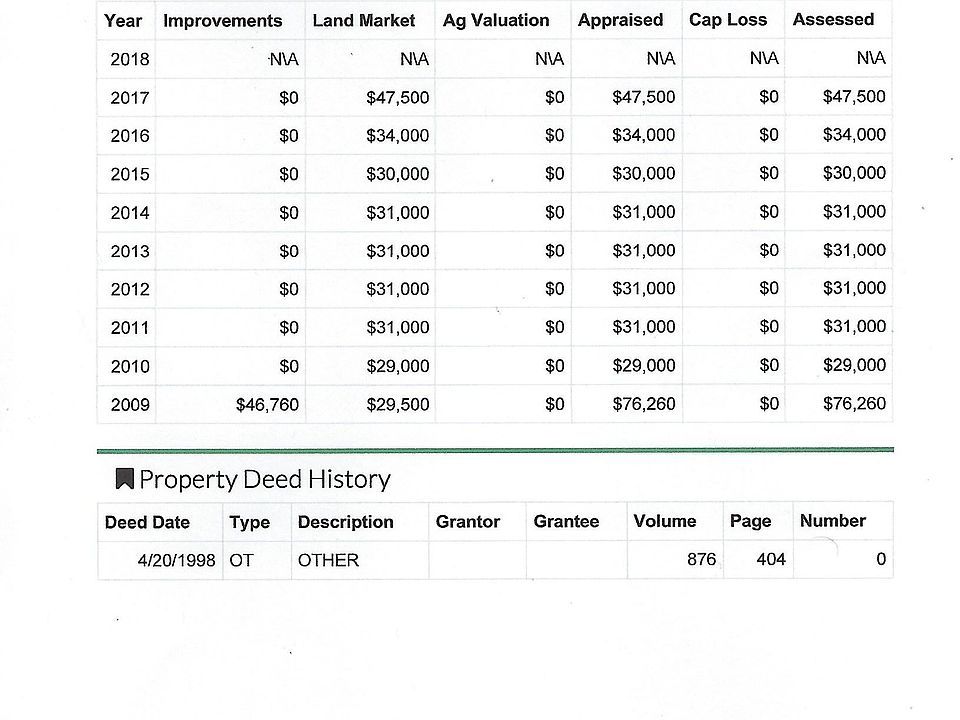Click the $46,760 Improvements value
960x720 pixels.
268,405
